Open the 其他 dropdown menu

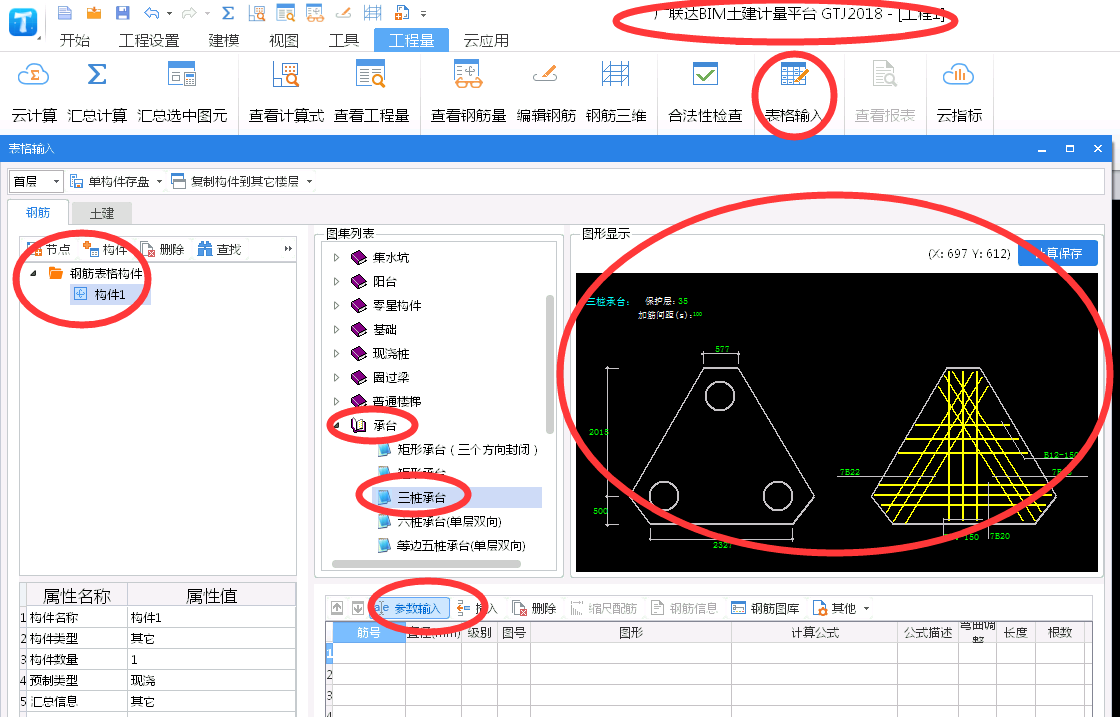coord(841,608)
